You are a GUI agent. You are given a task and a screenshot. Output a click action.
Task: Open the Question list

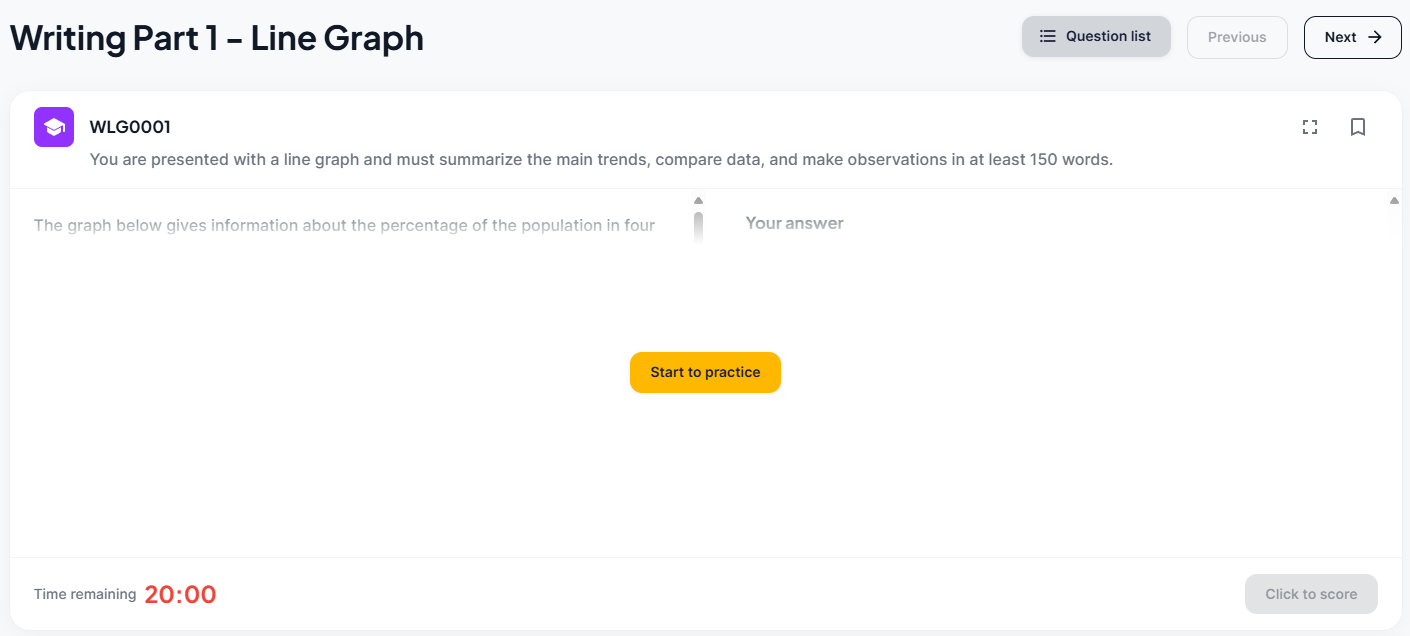coord(1096,36)
